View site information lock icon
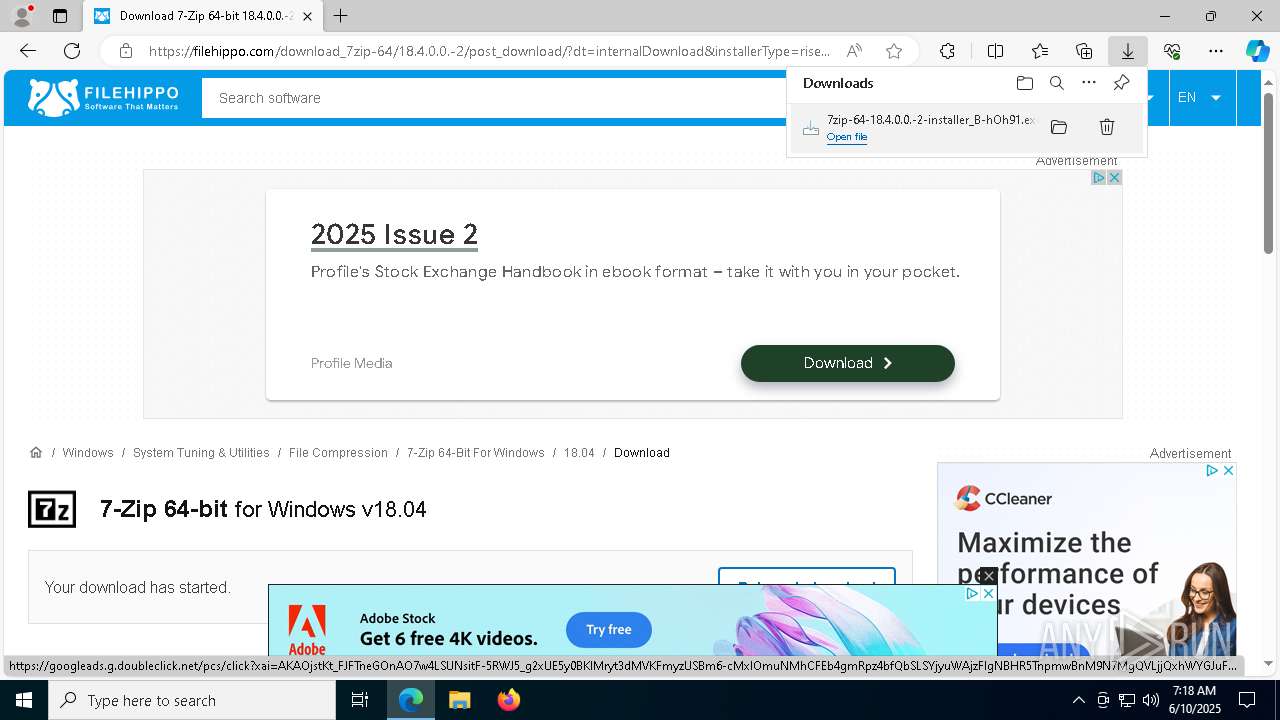The image size is (1280, 720). 125,51
